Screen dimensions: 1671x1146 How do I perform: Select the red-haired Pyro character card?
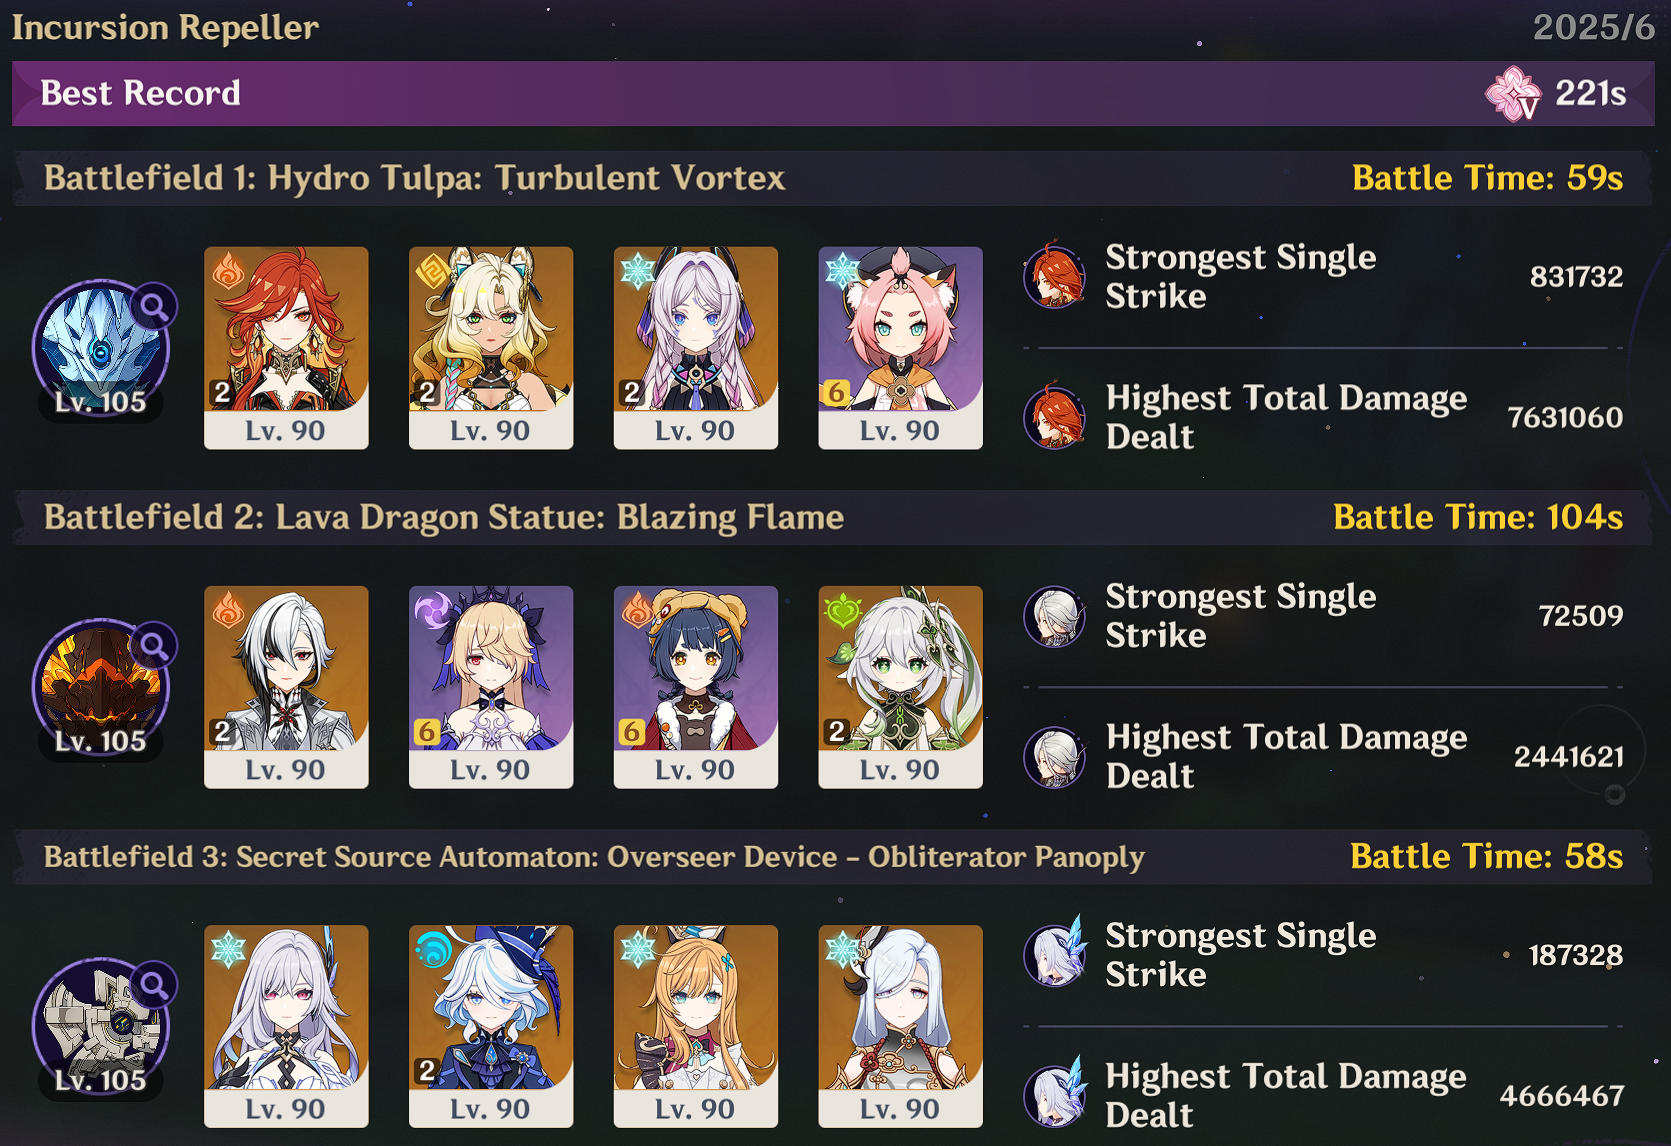click(286, 348)
